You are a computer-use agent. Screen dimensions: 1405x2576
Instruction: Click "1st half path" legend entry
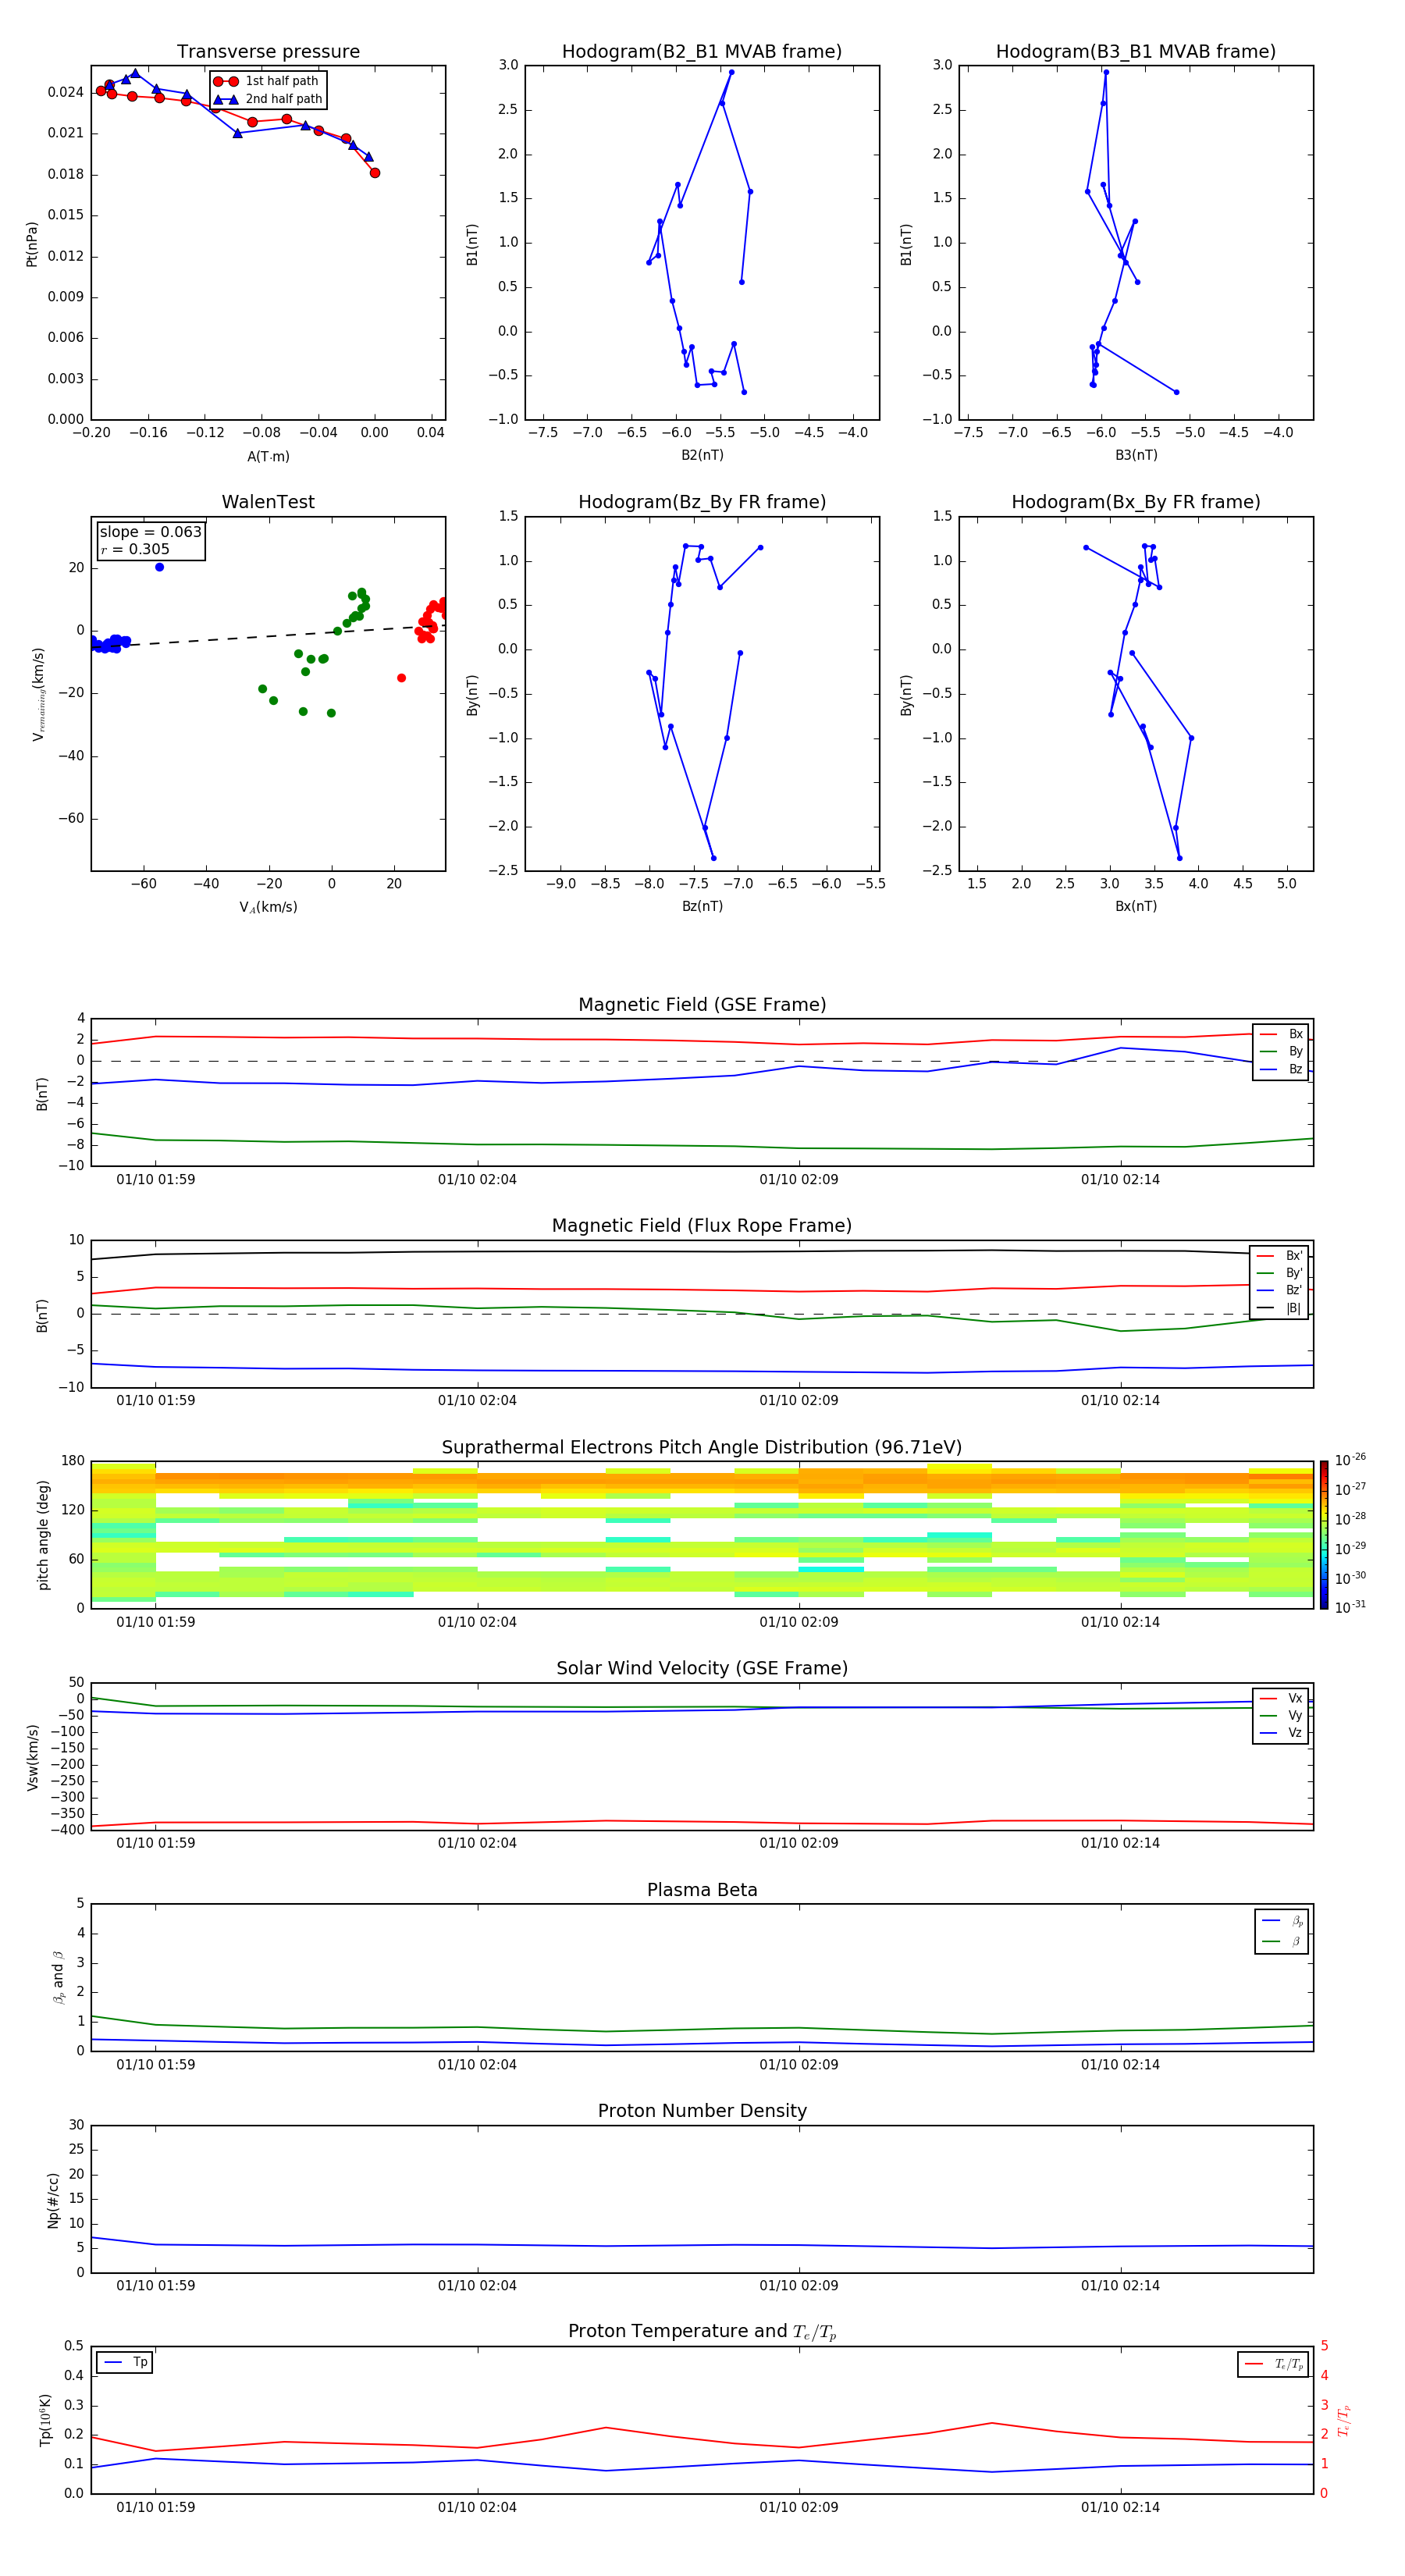[267, 81]
